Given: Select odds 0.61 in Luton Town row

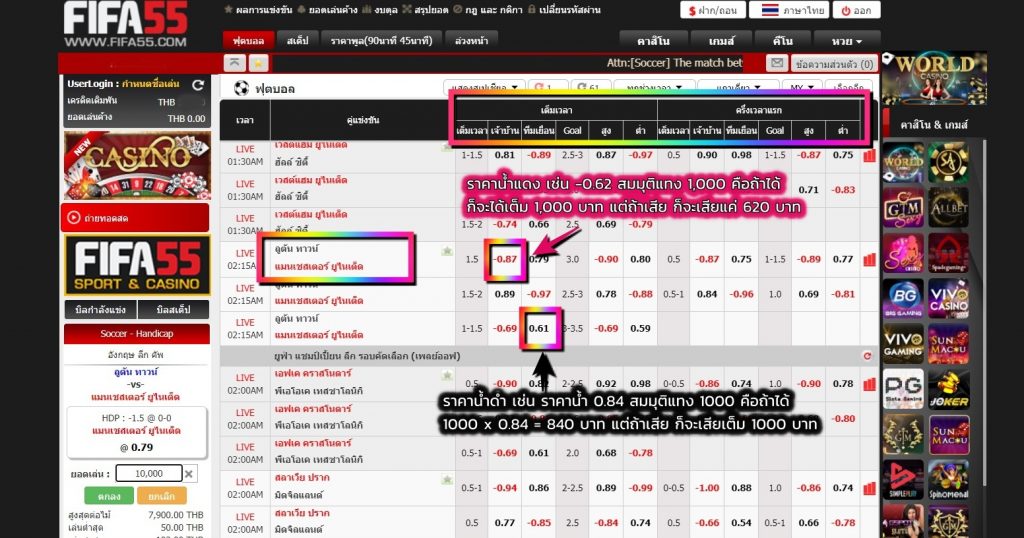Looking at the screenshot, I should click(x=539, y=328).
